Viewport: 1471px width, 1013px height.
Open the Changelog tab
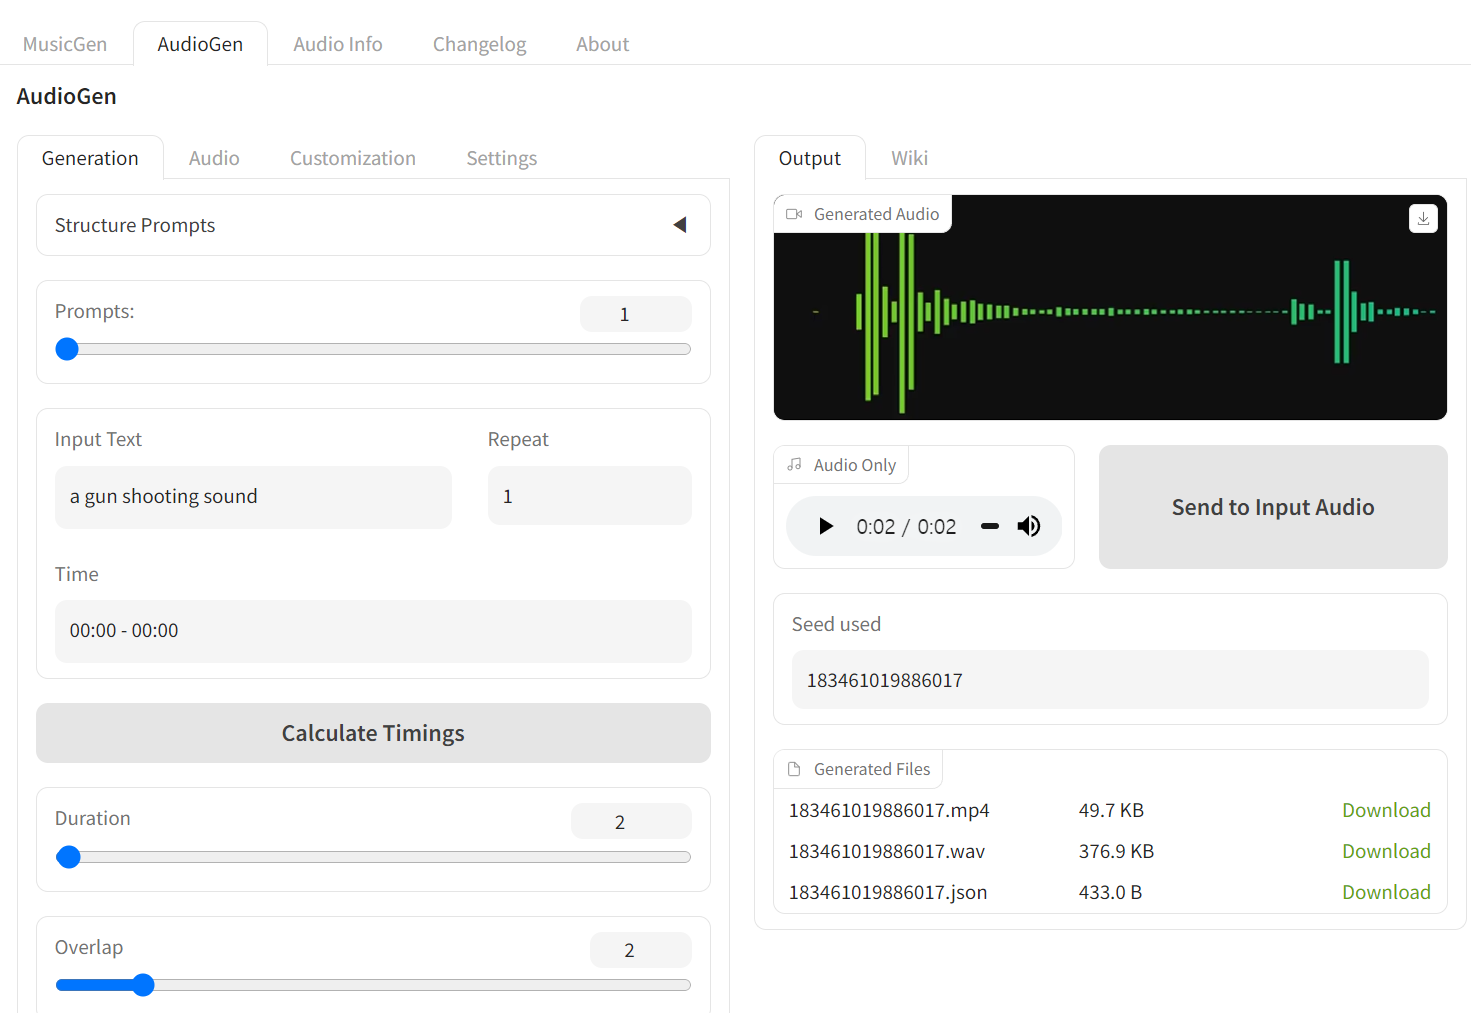tap(479, 44)
